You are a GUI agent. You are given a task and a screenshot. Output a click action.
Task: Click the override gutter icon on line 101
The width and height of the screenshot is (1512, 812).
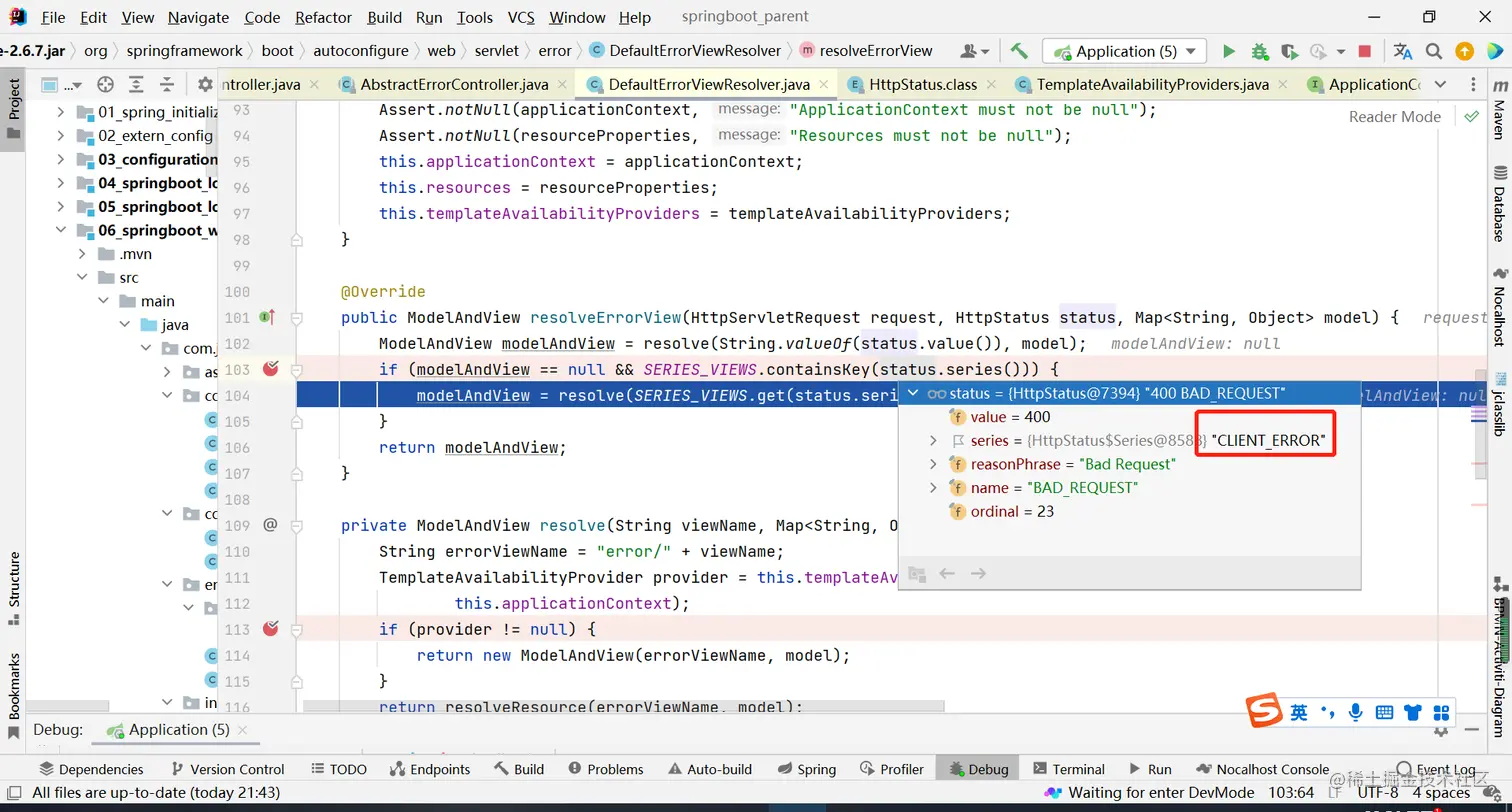267,317
